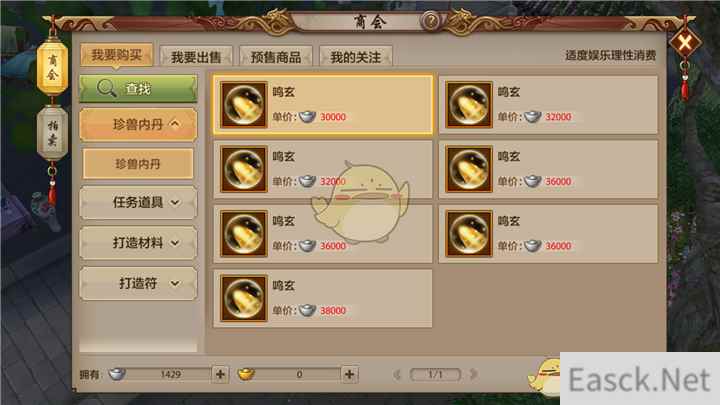This screenshot has width=720, height=405.
Task: Click the plus icon next to silver balance
Action: pos(220,374)
